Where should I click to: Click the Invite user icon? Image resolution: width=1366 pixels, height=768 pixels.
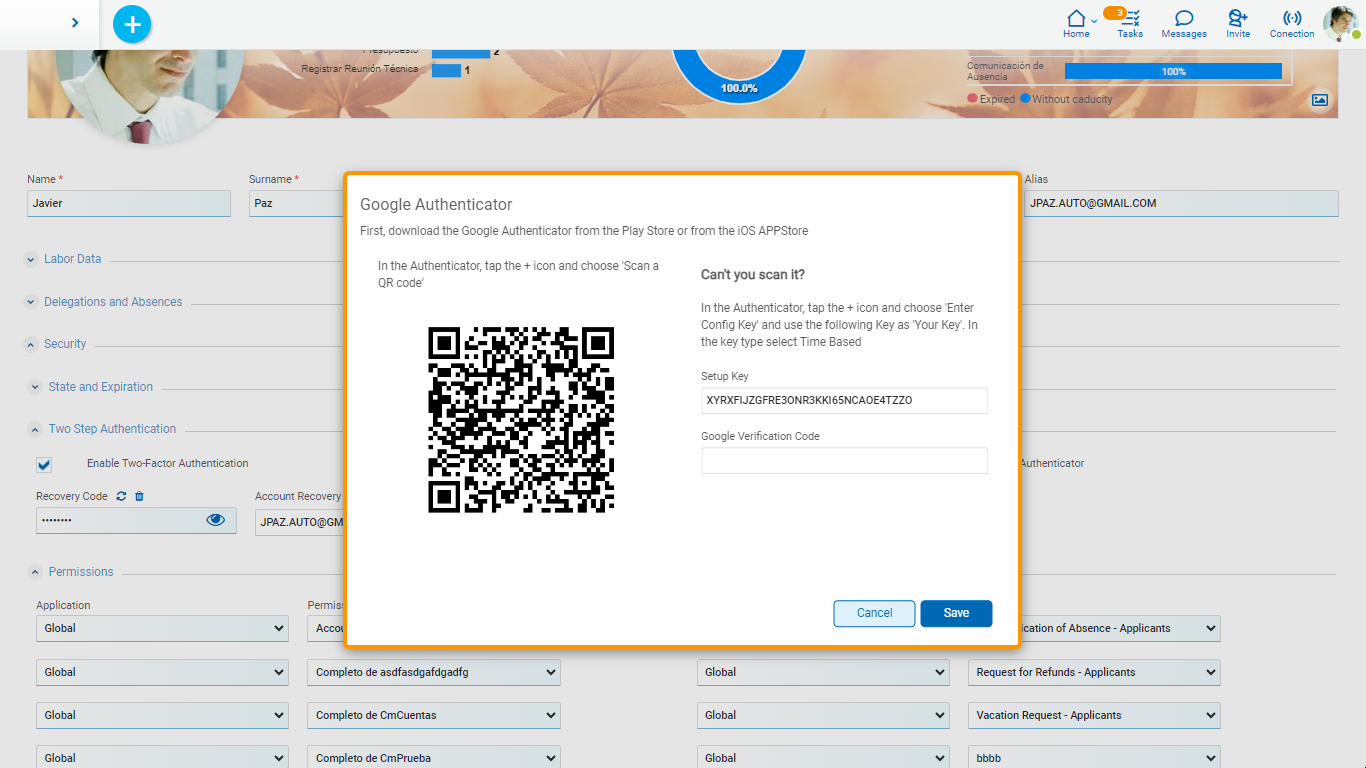click(1238, 19)
